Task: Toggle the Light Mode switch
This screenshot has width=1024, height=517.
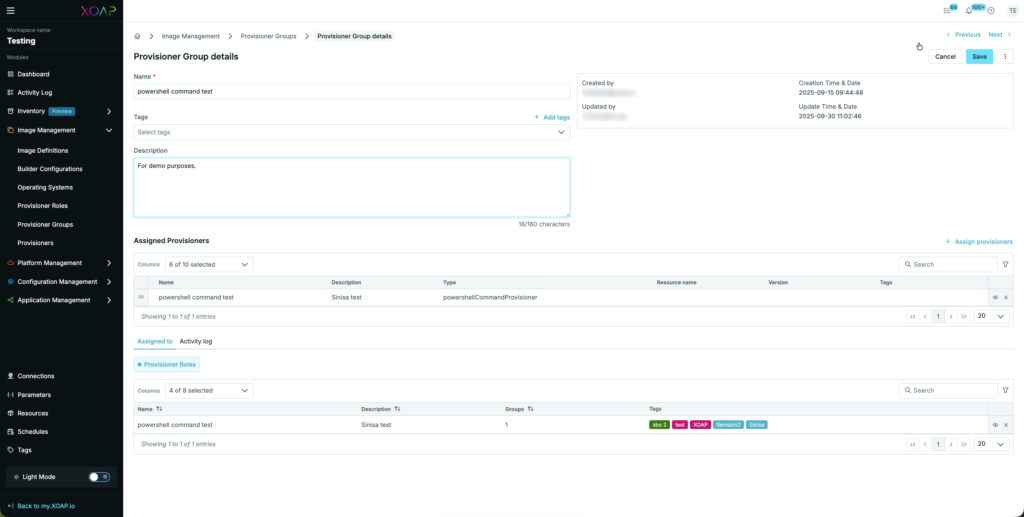Action: point(99,477)
